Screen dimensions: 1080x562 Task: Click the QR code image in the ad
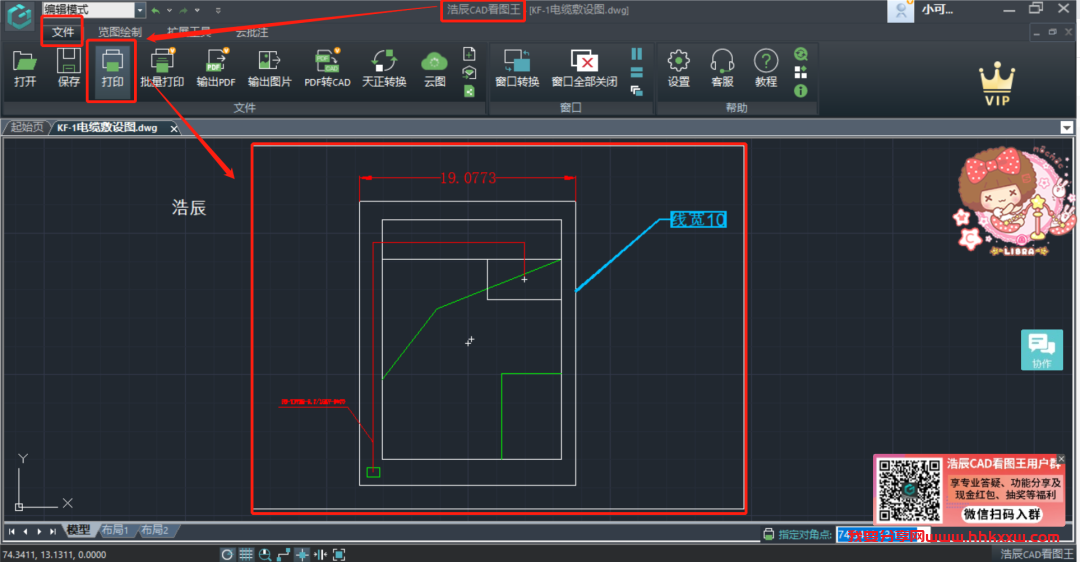(x=909, y=490)
